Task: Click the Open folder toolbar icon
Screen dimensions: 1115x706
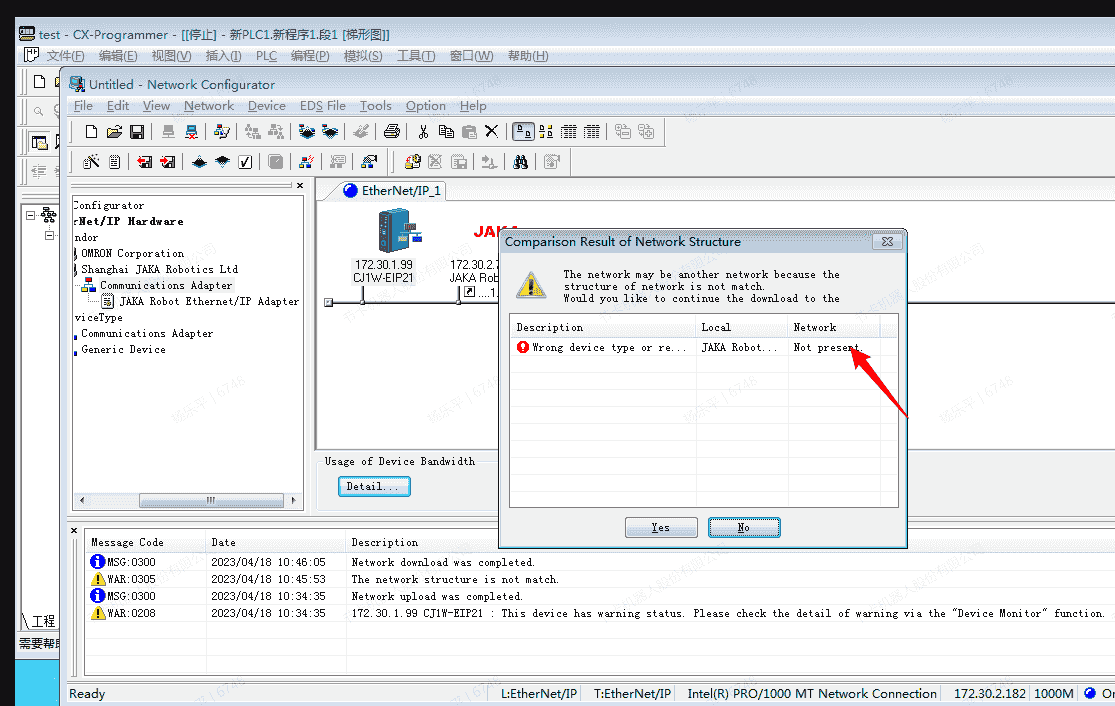Action: click(114, 131)
